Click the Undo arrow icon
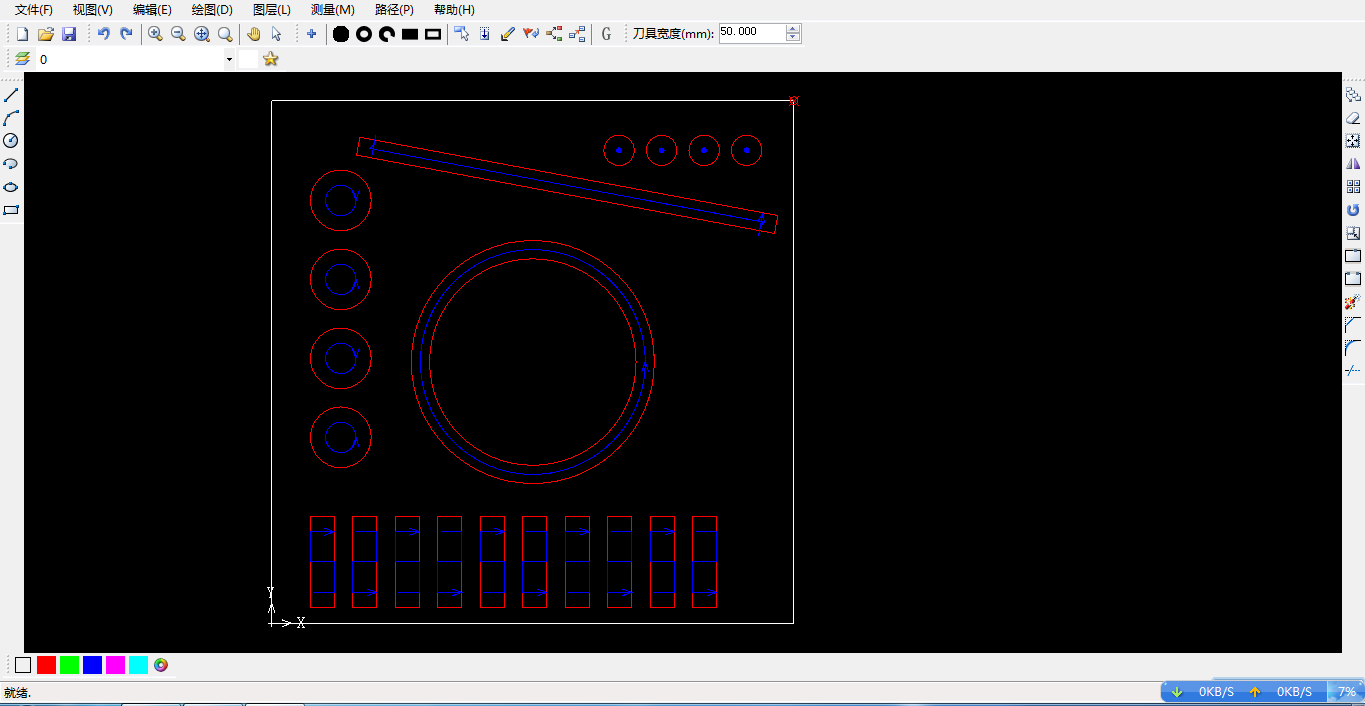 click(103, 34)
